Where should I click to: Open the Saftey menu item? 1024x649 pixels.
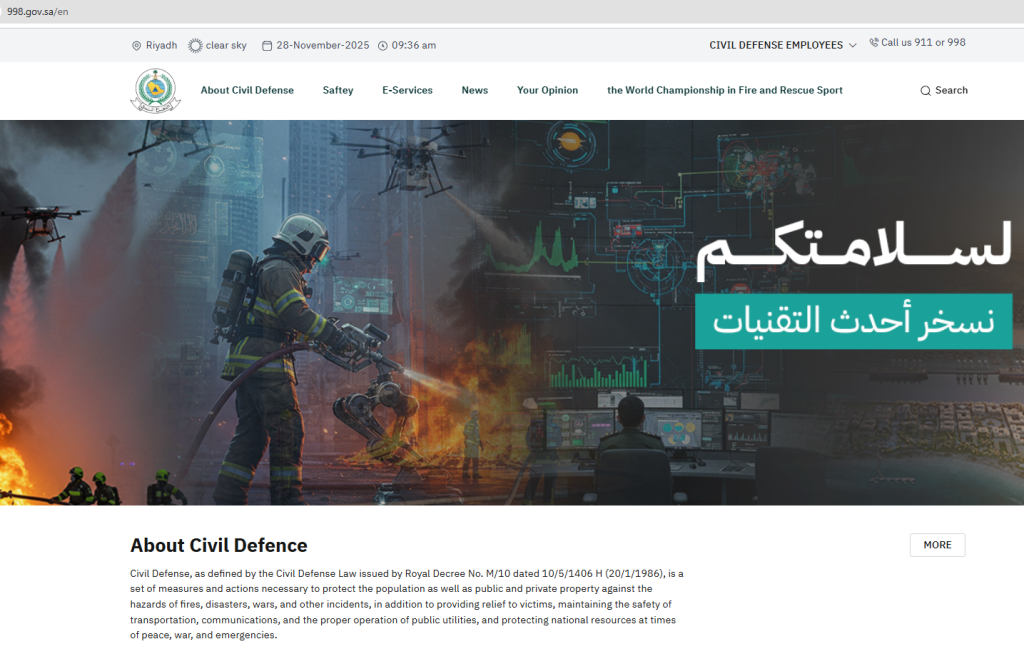(x=338, y=90)
